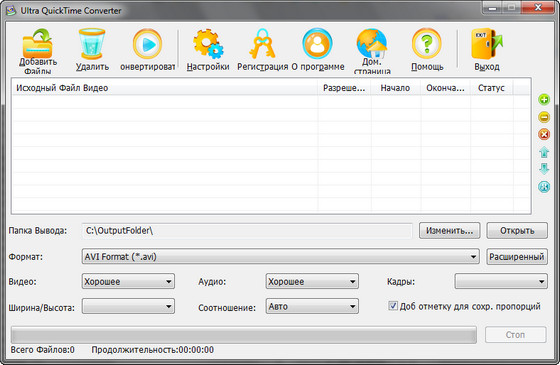Click the Выход exit door icon
Viewport: 560px width, 365px height.
(487, 44)
